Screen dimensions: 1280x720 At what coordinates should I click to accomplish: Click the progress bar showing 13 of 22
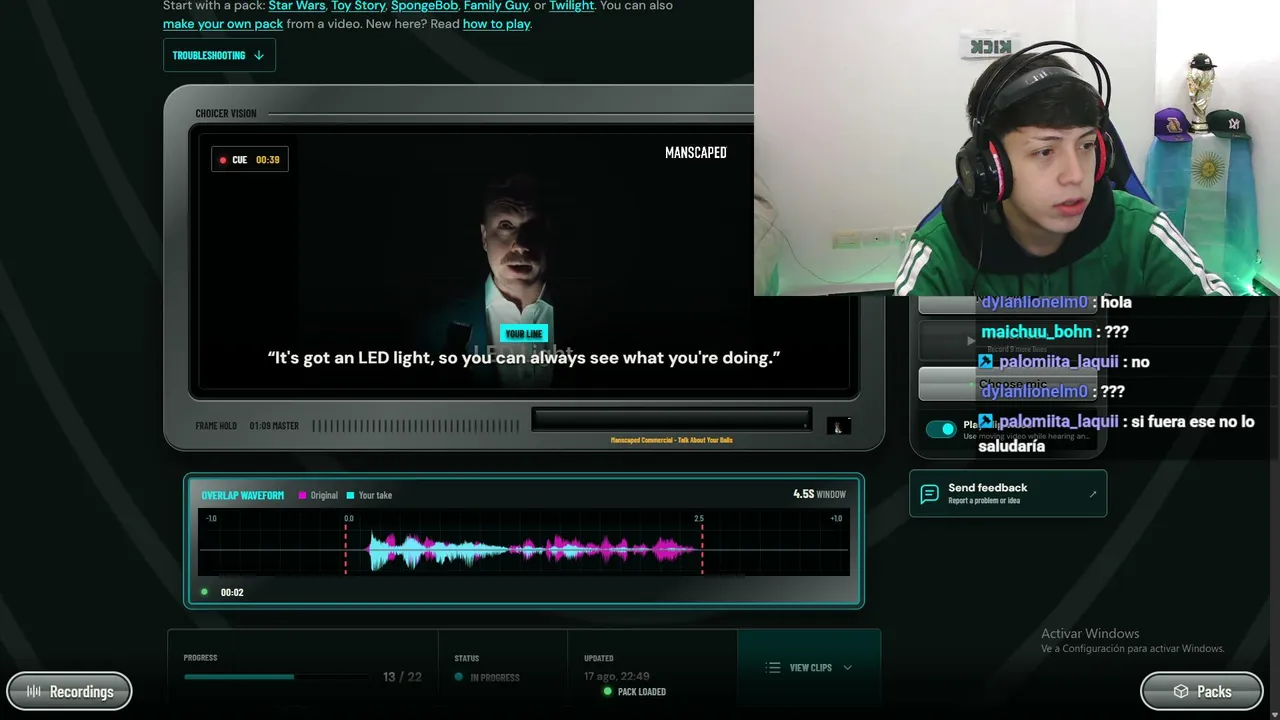(275, 677)
